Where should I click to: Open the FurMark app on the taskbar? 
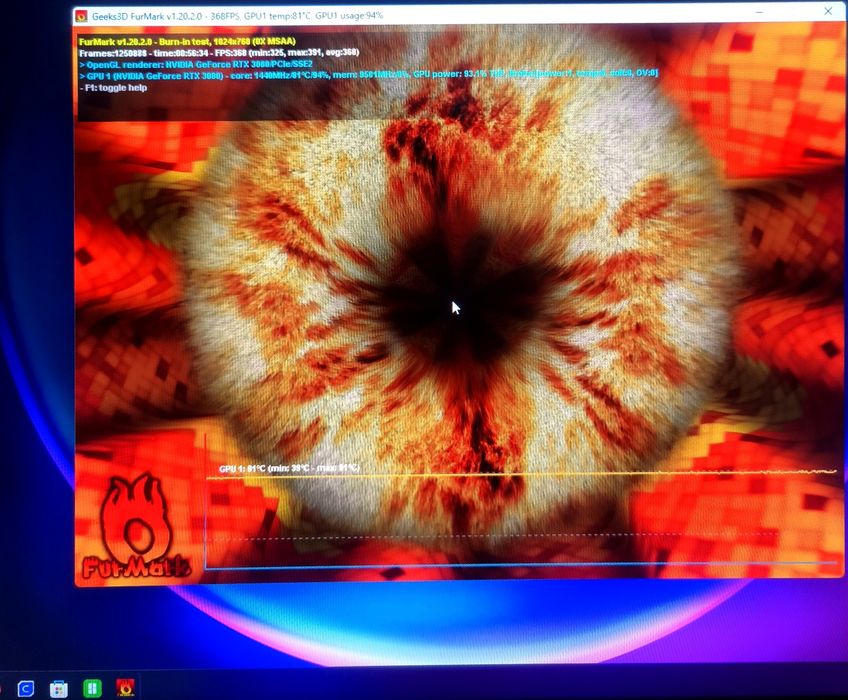click(125, 687)
